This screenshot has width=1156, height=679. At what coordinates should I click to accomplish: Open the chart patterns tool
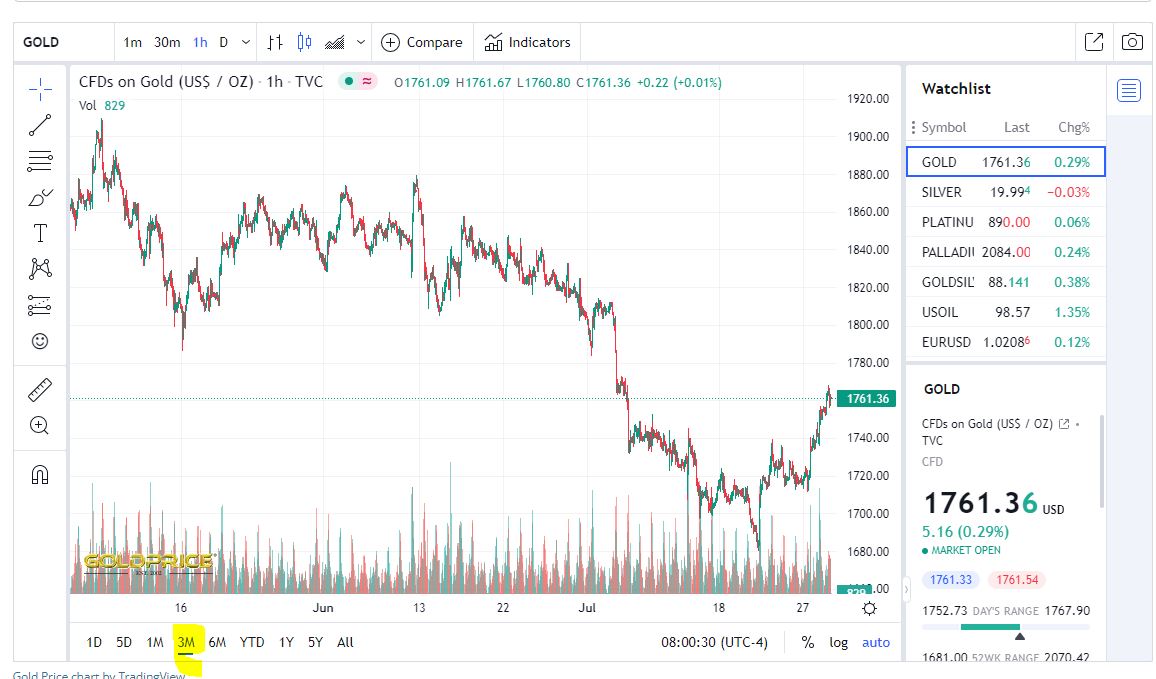coord(40,268)
